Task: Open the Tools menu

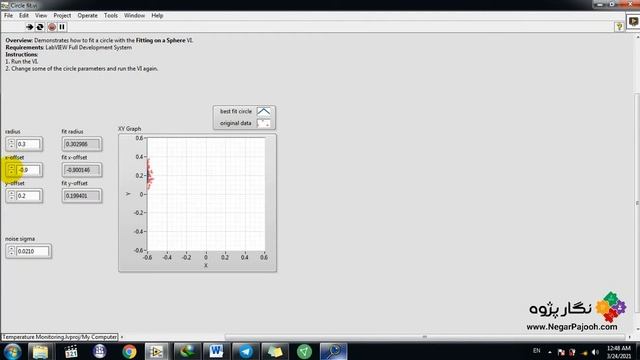Action: [x=111, y=16]
